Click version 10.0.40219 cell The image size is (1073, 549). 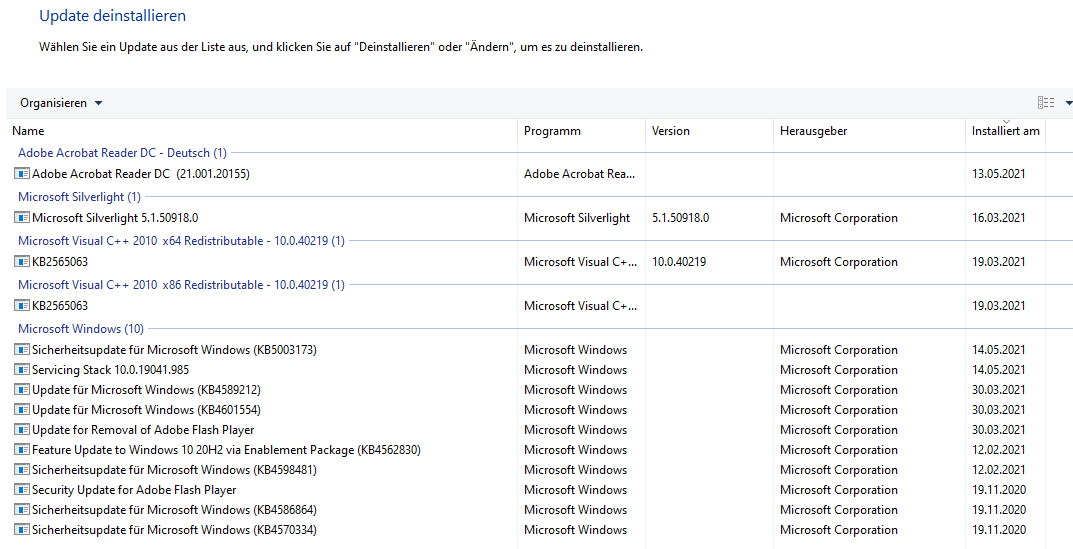(679, 261)
